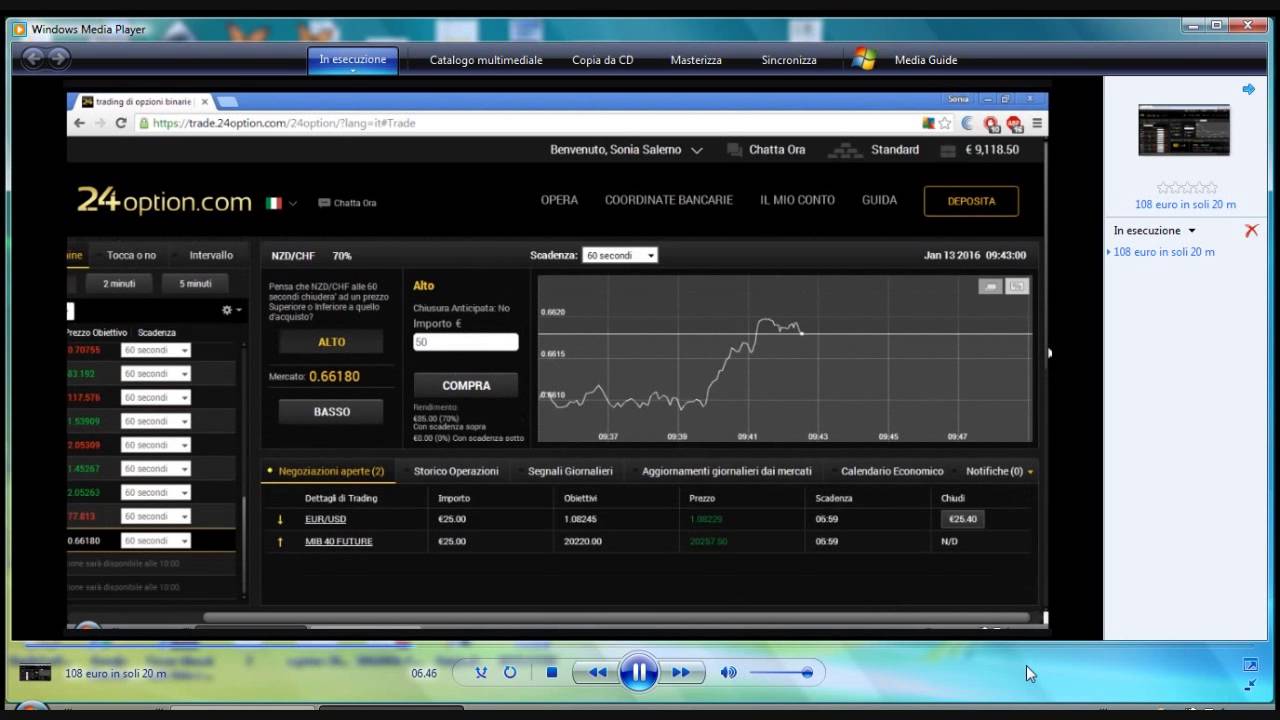This screenshot has width=1280, height=720.
Task: Select the '5 minuti' option
Action: pos(195,283)
